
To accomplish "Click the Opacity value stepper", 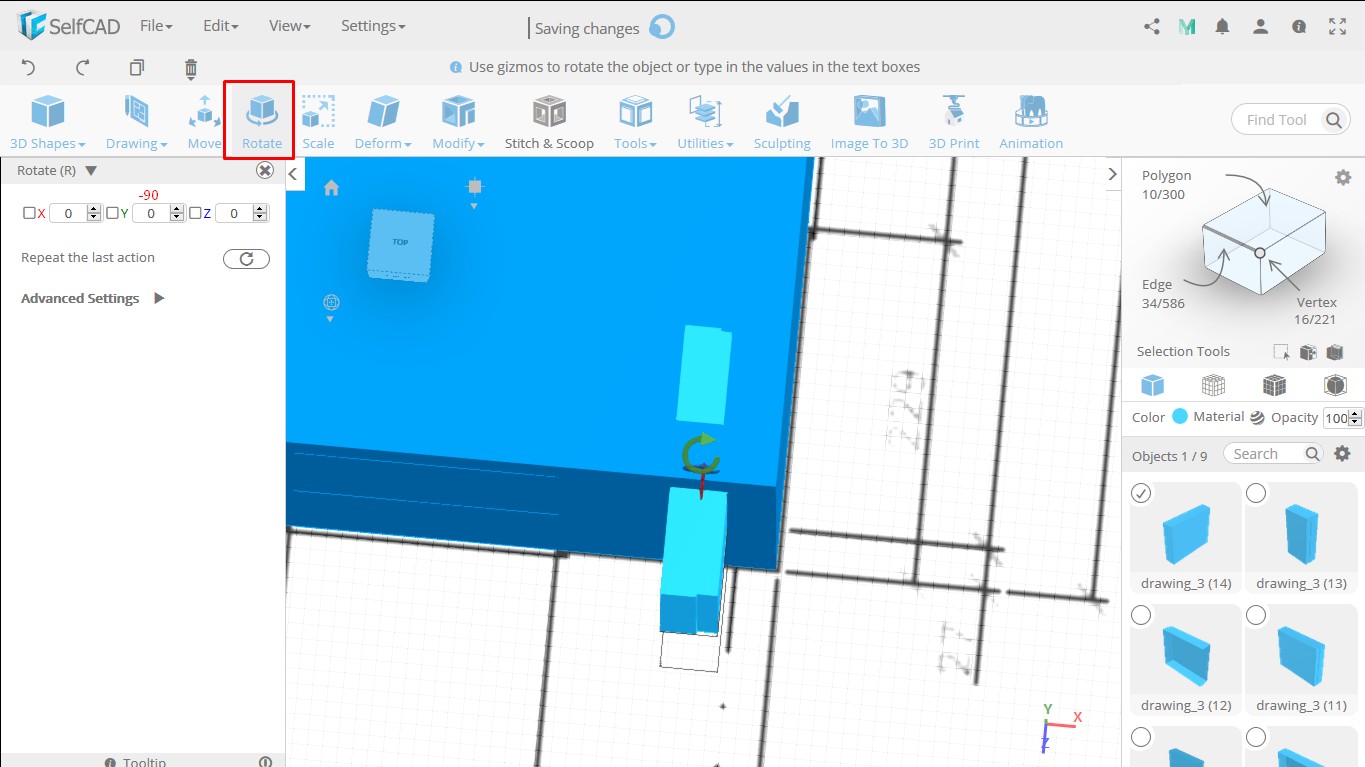I will pyautogui.click(x=1356, y=418).
